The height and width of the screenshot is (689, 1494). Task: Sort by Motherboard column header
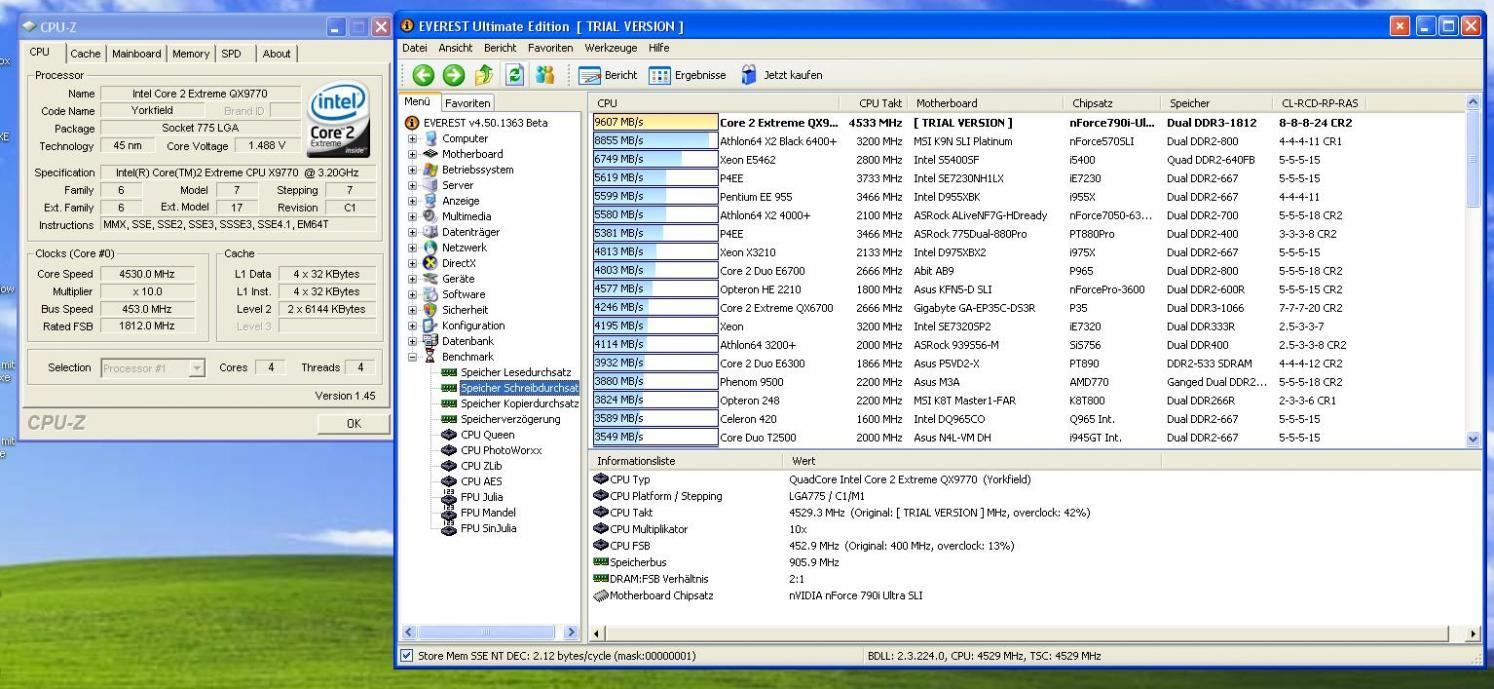[987, 103]
